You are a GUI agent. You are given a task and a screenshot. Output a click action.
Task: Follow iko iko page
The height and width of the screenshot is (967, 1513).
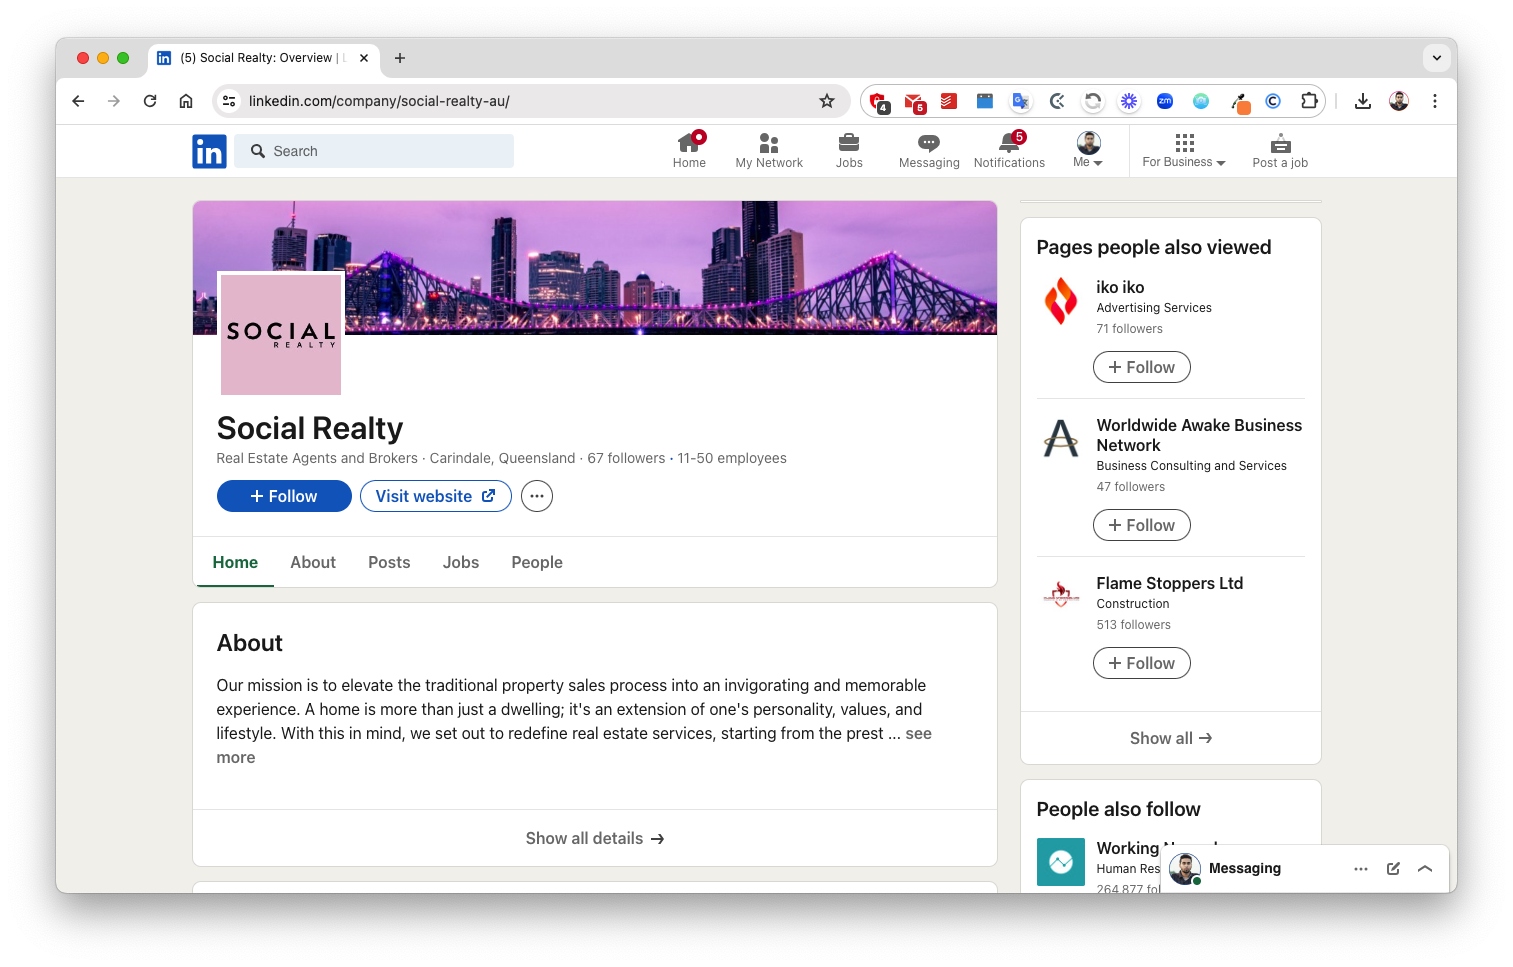(x=1142, y=367)
